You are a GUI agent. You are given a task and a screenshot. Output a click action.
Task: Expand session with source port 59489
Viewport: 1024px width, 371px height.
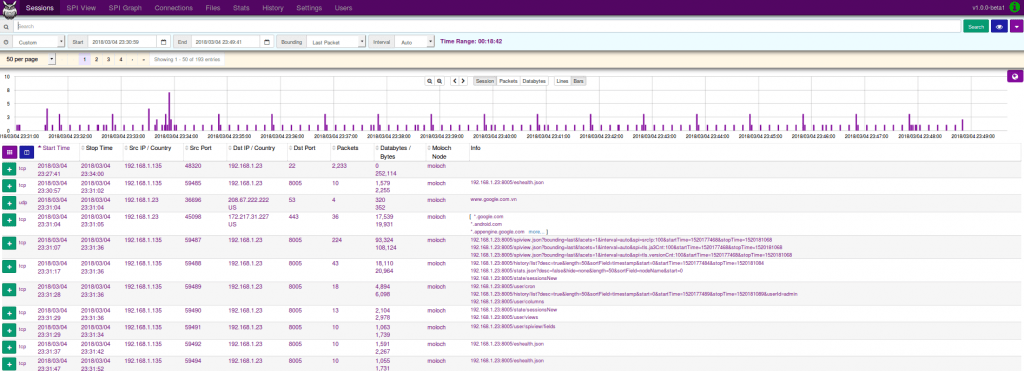9,289
